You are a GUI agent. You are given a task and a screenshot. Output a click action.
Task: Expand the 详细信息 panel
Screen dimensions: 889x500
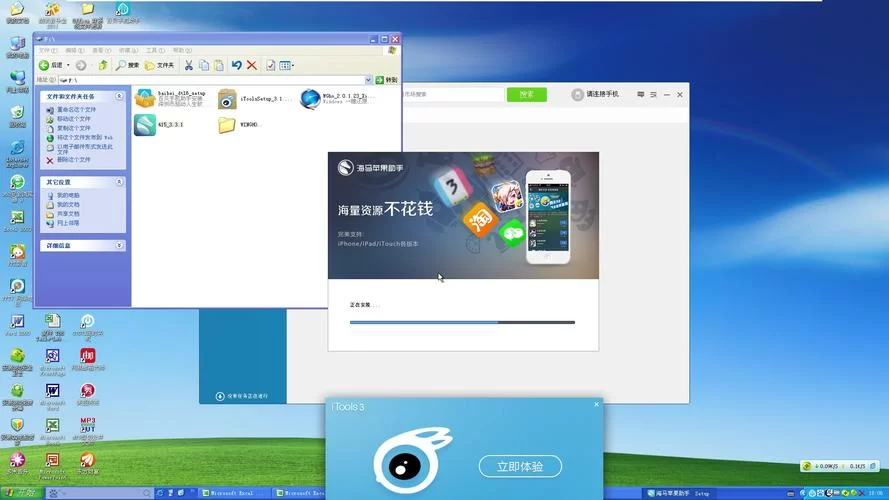click(x=120, y=245)
